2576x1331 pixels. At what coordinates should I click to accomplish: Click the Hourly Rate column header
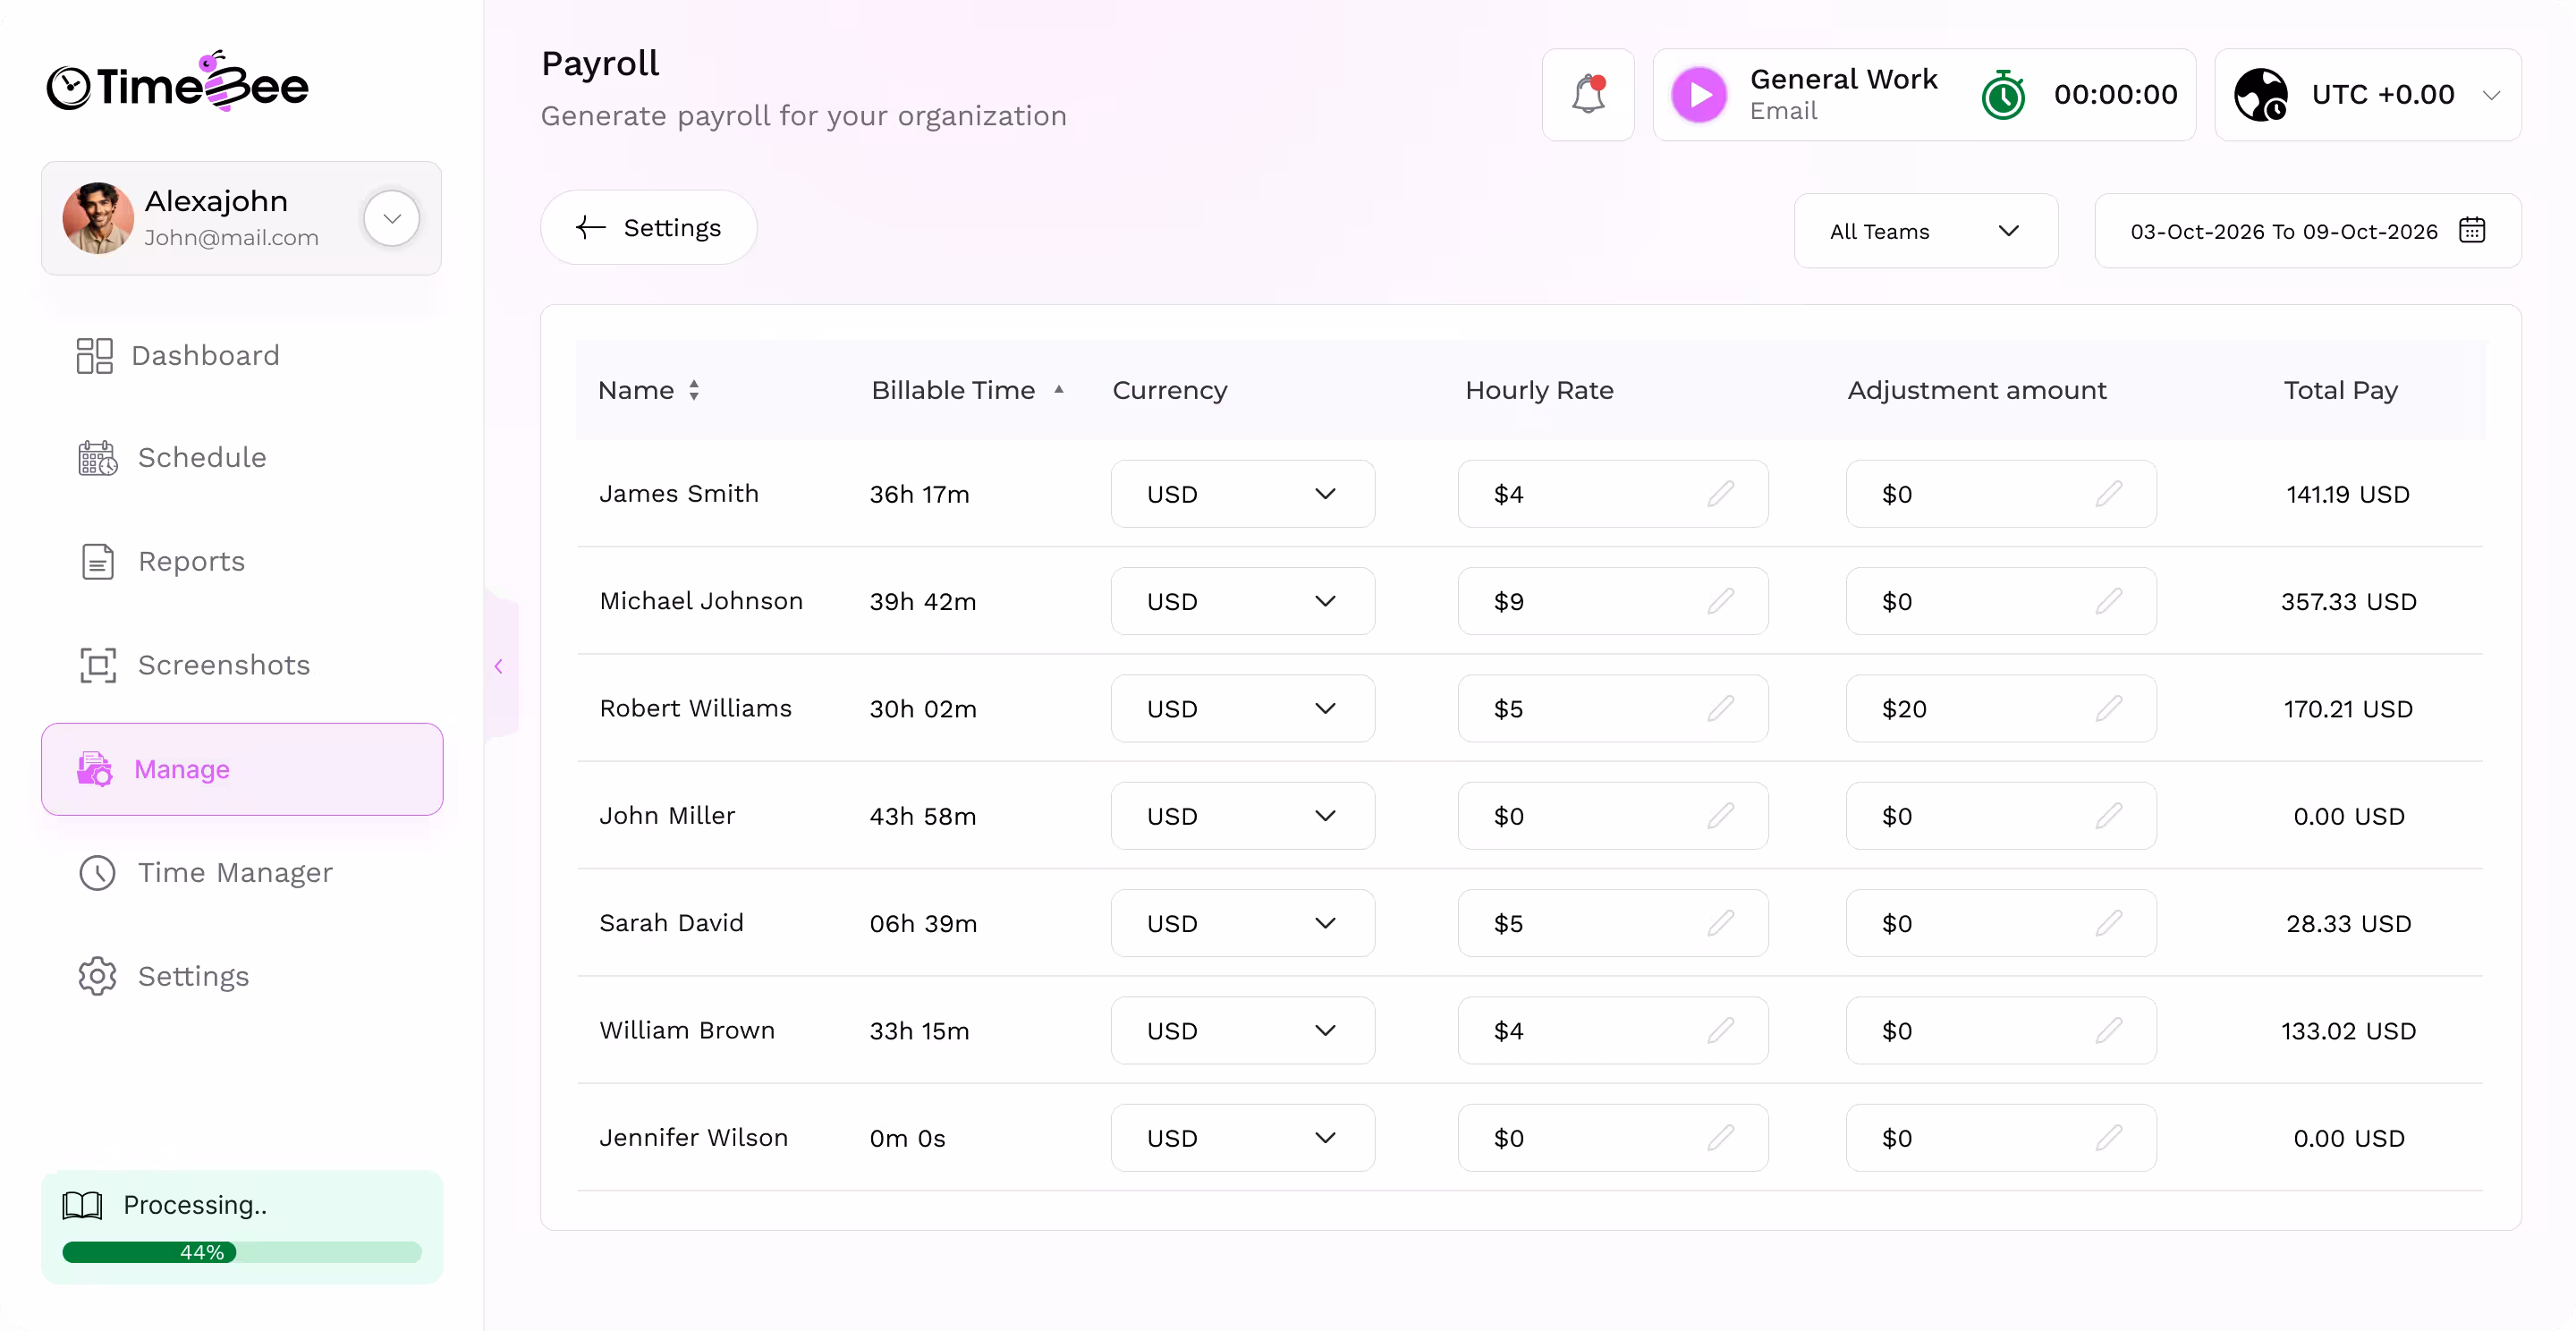1539,390
